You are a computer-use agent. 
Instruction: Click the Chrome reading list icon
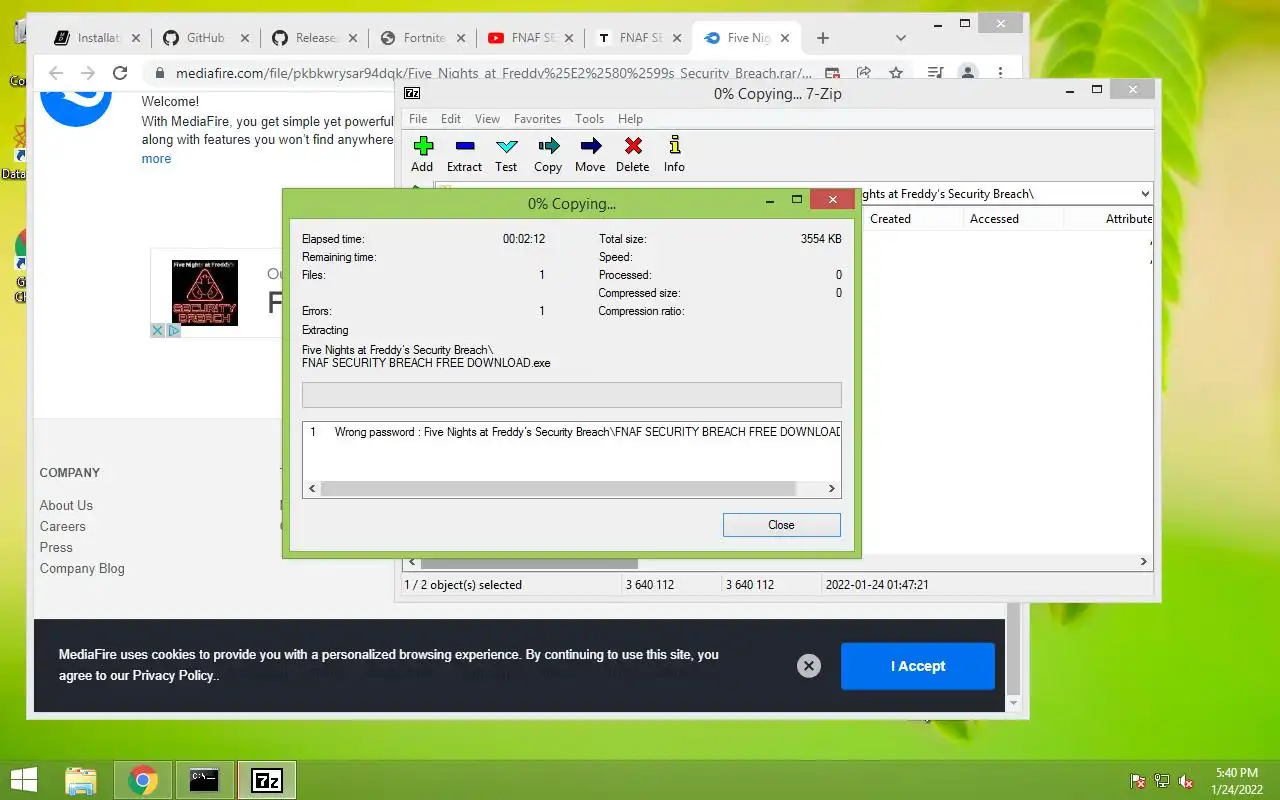934,73
